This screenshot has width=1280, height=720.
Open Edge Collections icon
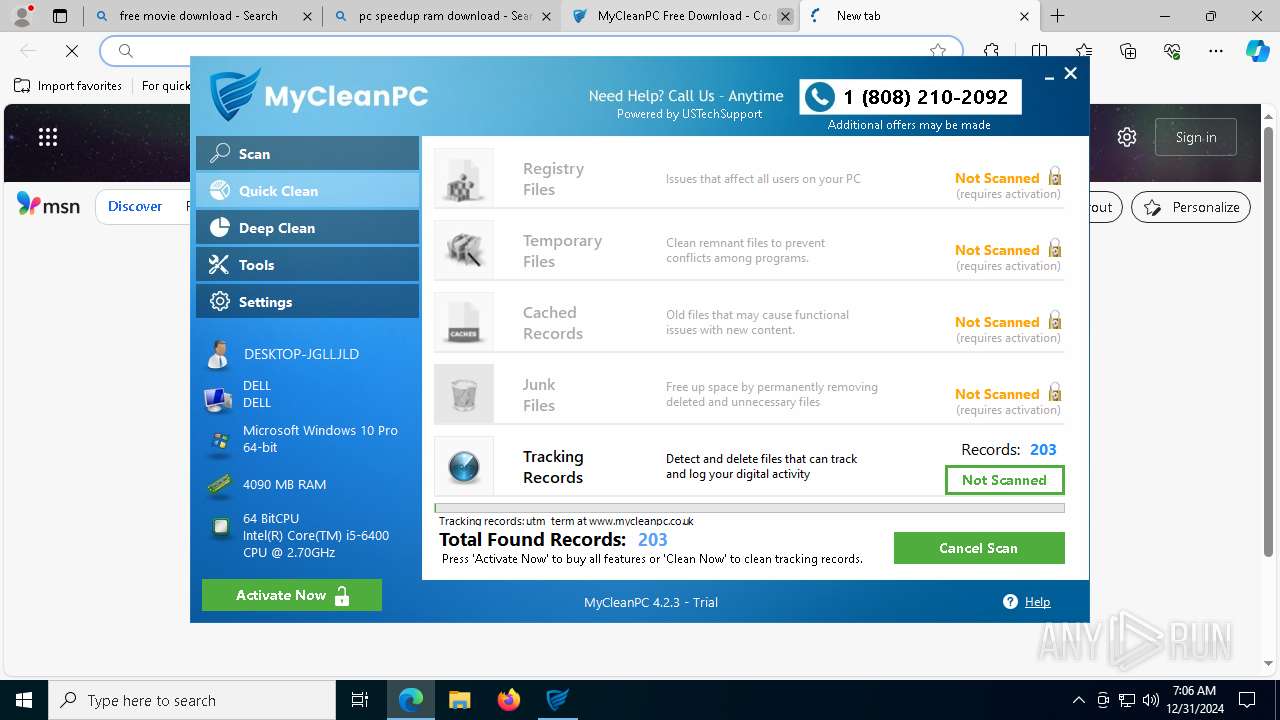pyautogui.click(x=1128, y=51)
